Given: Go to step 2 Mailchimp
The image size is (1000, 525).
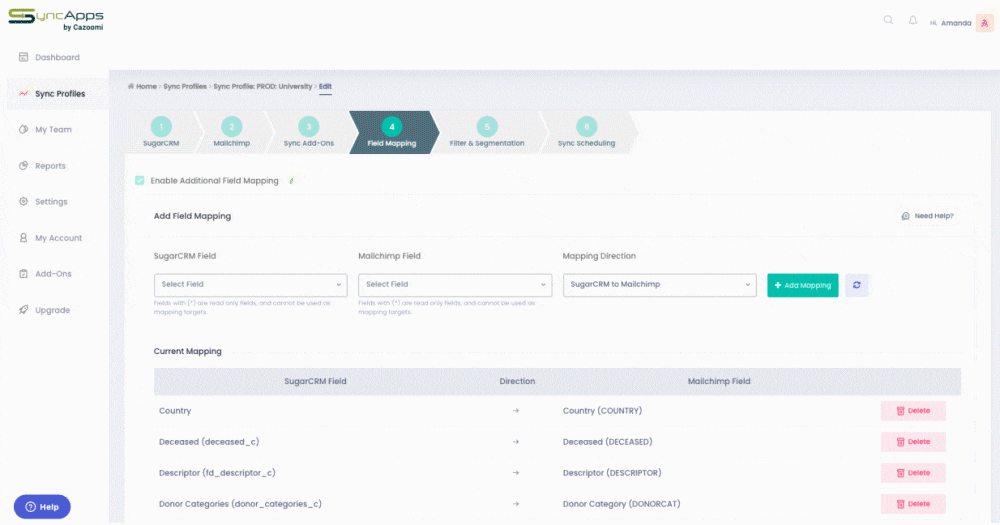Looking at the screenshot, I should coord(232,133).
